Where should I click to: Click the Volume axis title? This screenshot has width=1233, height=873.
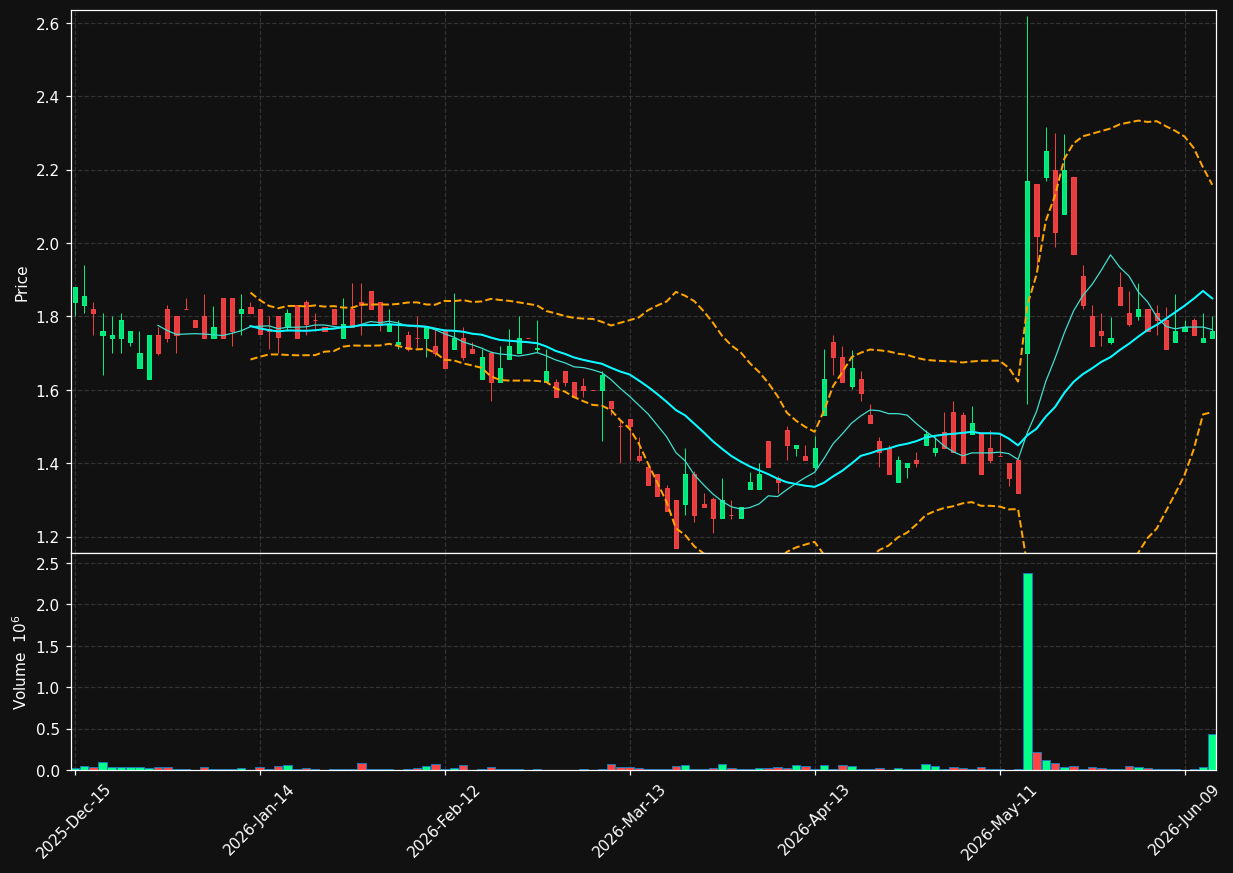coord(22,662)
